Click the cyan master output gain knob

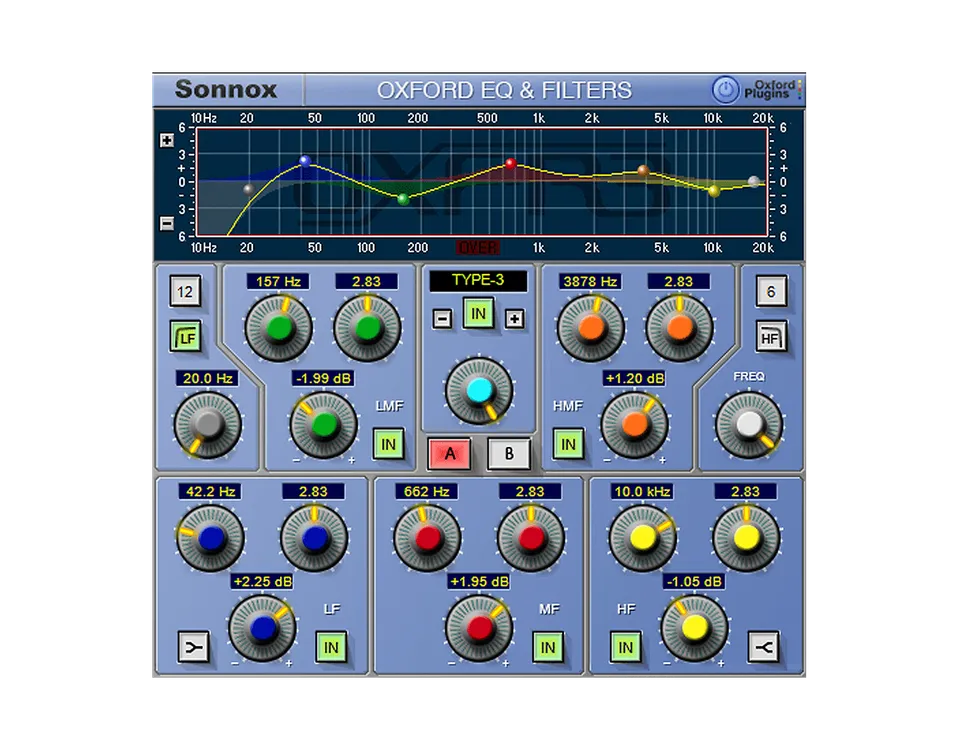pyautogui.click(x=479, y=390)
